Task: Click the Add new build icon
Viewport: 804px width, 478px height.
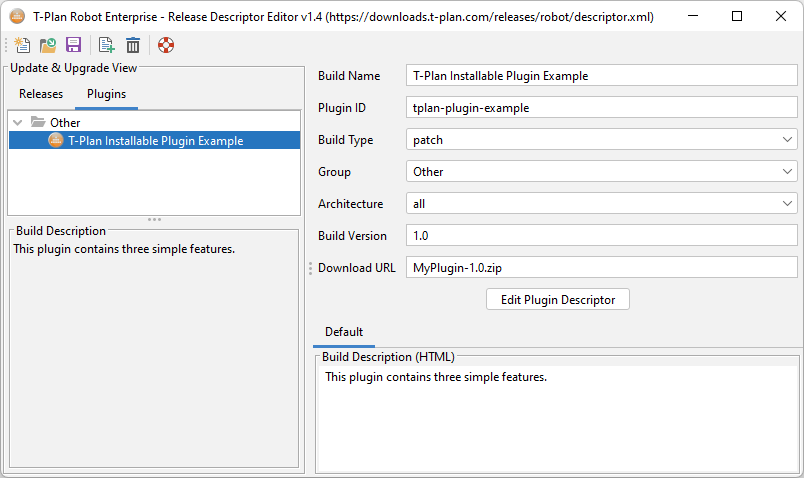Action: tap(106, 45)
